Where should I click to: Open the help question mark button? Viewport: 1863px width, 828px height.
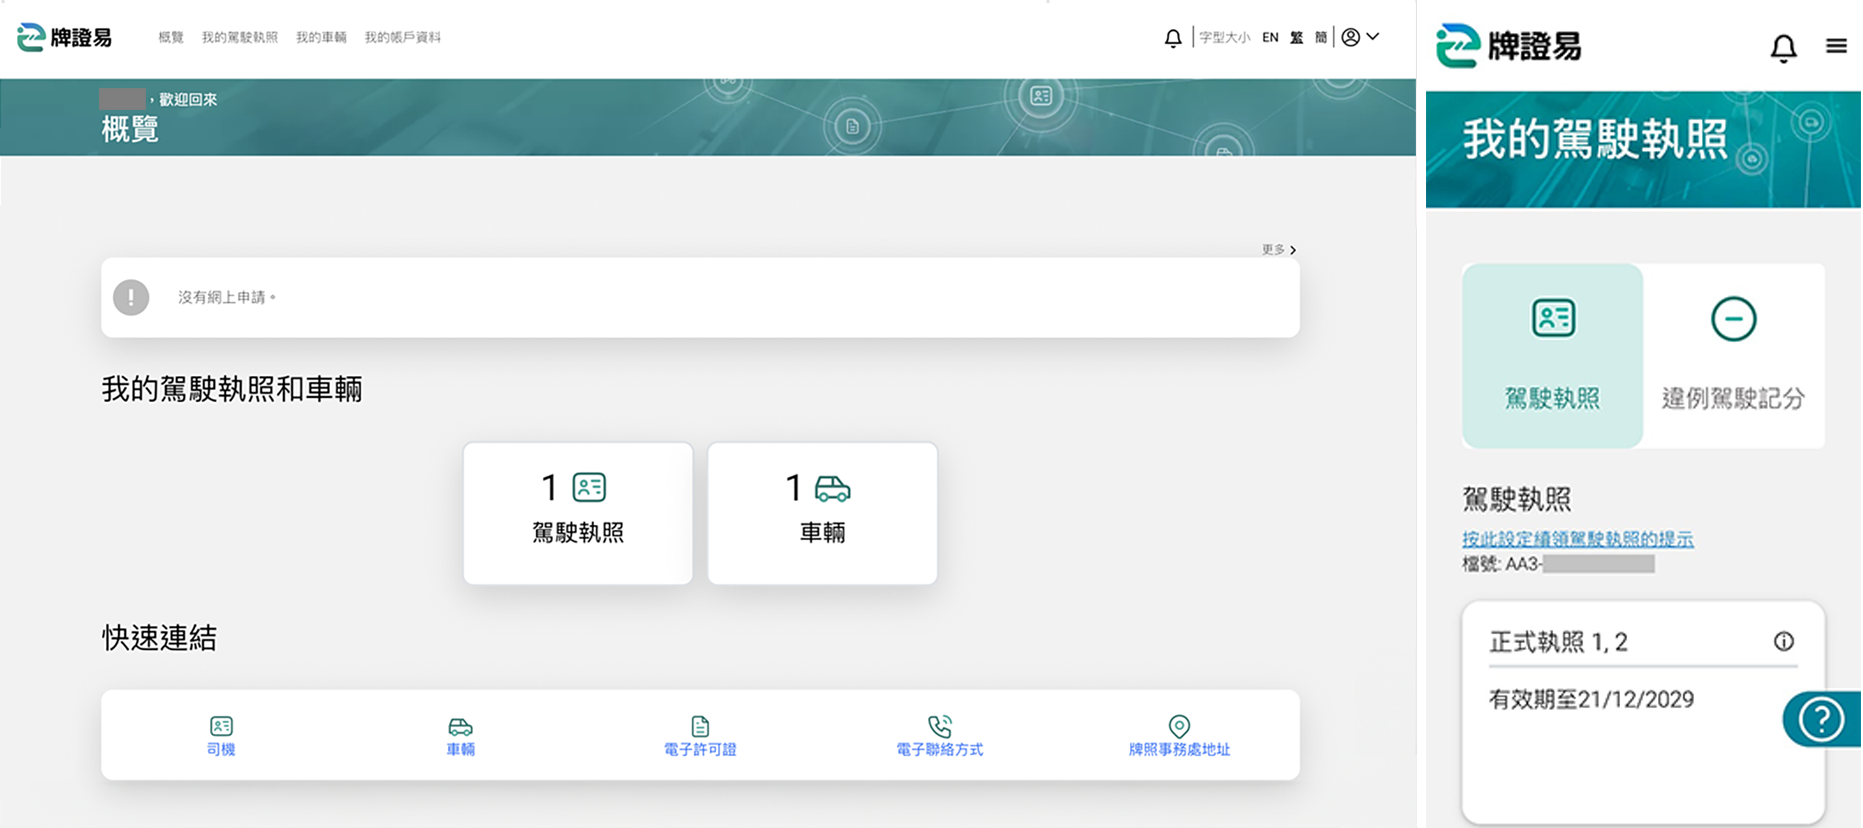[1821, 718]
